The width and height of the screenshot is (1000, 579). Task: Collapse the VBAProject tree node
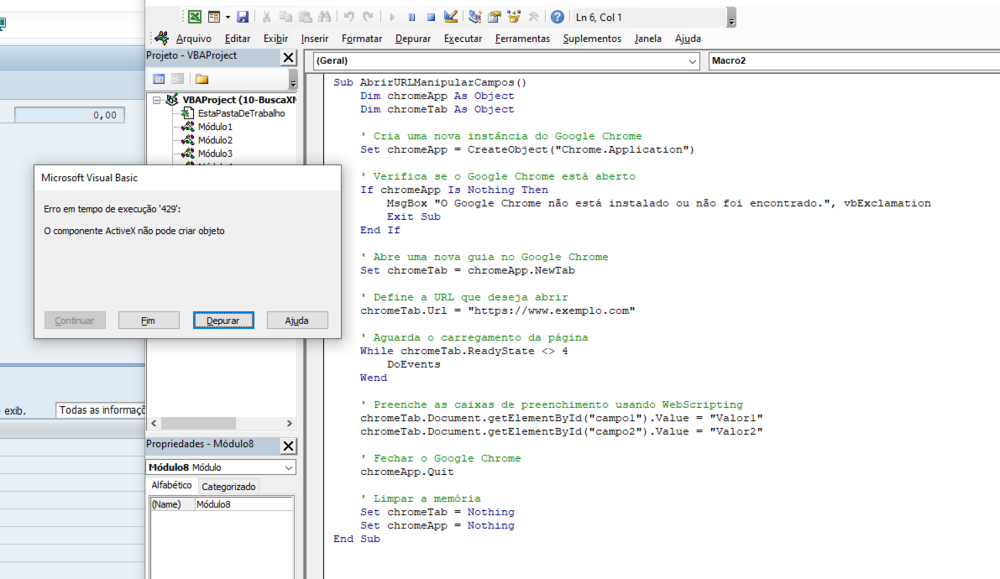[x=157, y=100]
